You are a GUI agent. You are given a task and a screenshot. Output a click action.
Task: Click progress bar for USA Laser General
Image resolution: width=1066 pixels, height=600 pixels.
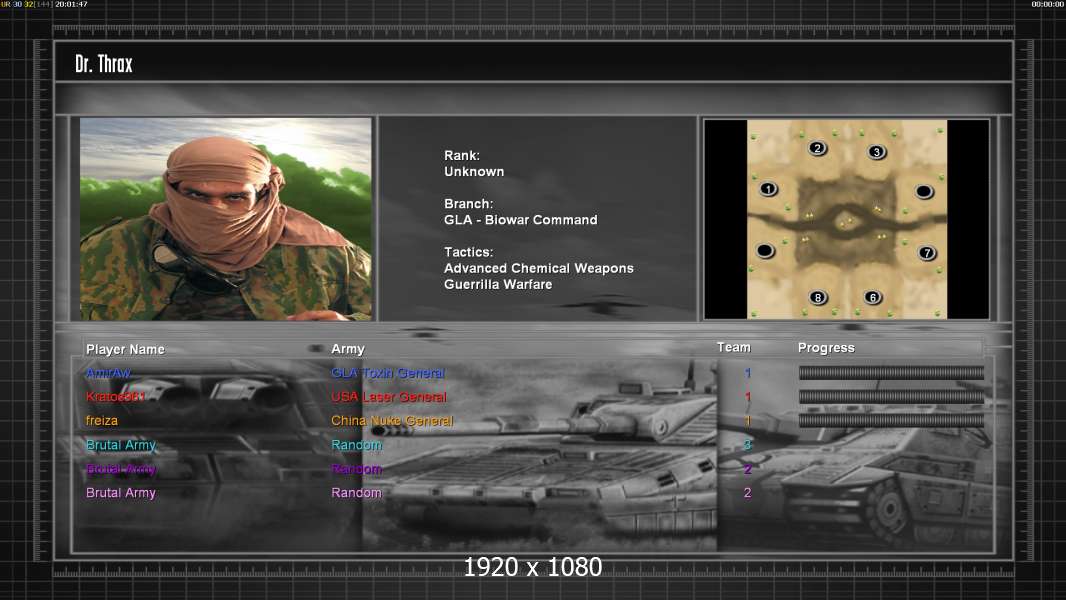click(x=891, y=396)
